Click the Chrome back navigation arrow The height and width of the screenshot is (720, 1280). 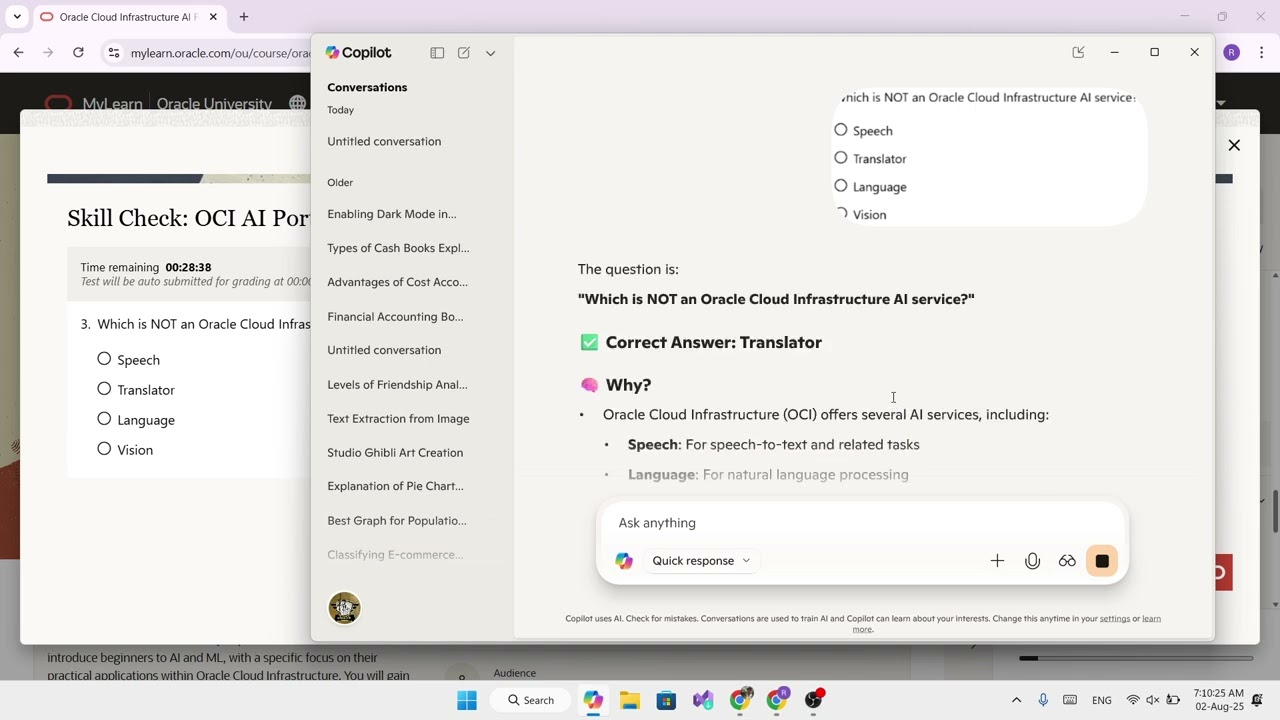(18, 53)
